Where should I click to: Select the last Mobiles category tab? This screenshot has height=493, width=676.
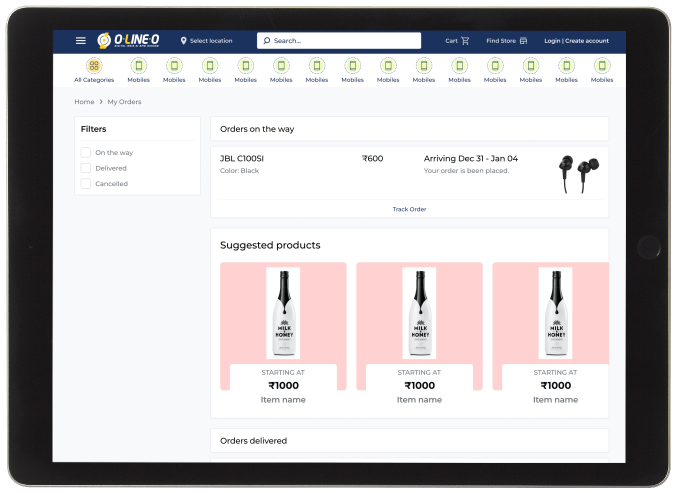click(x=602, y=70)
